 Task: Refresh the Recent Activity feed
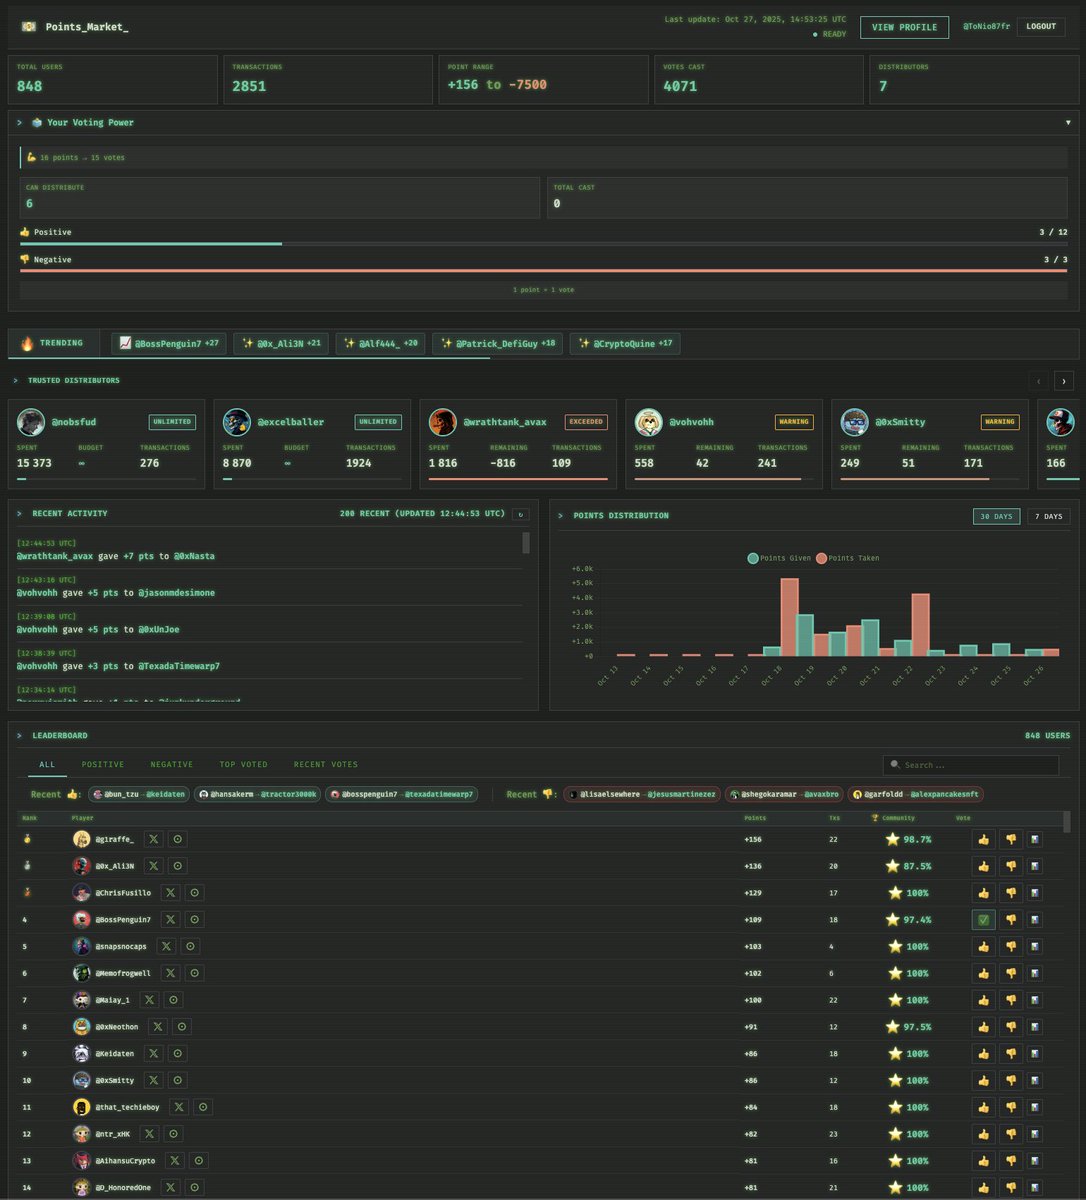point(520,514)
